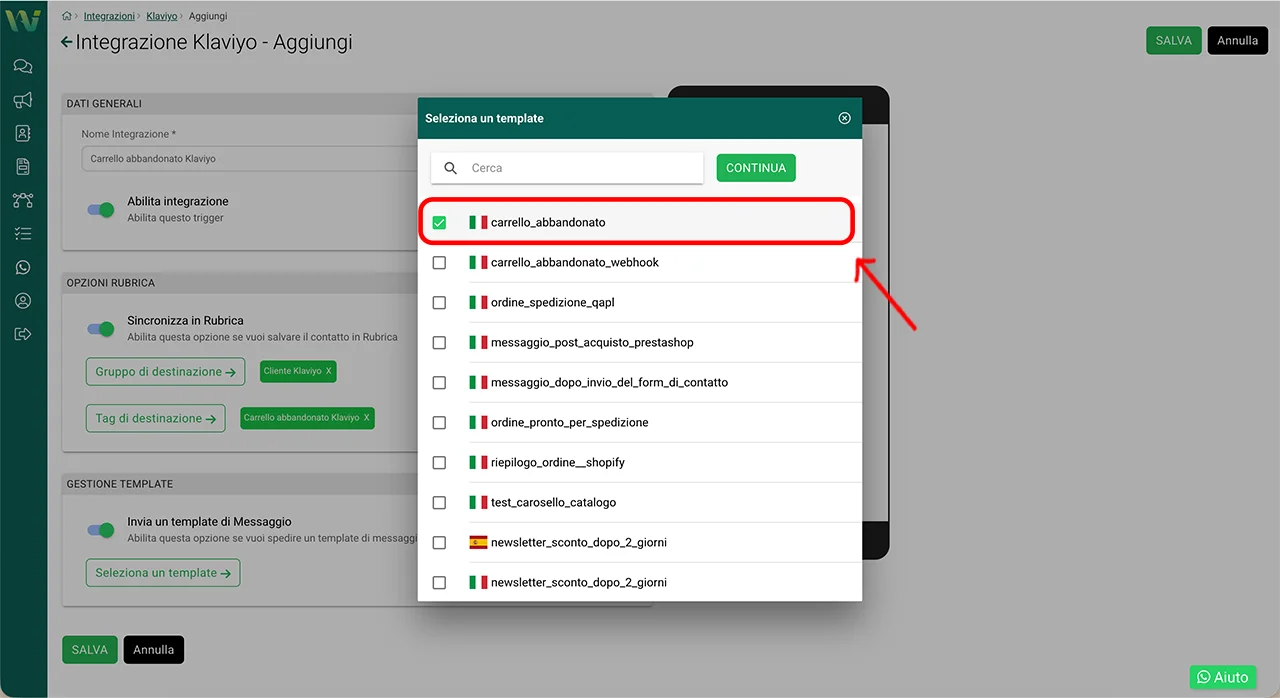The image size is (1280, 698).
Task: Navigate to Klaviyo breadcrumb link
Action: pos(161,16)
